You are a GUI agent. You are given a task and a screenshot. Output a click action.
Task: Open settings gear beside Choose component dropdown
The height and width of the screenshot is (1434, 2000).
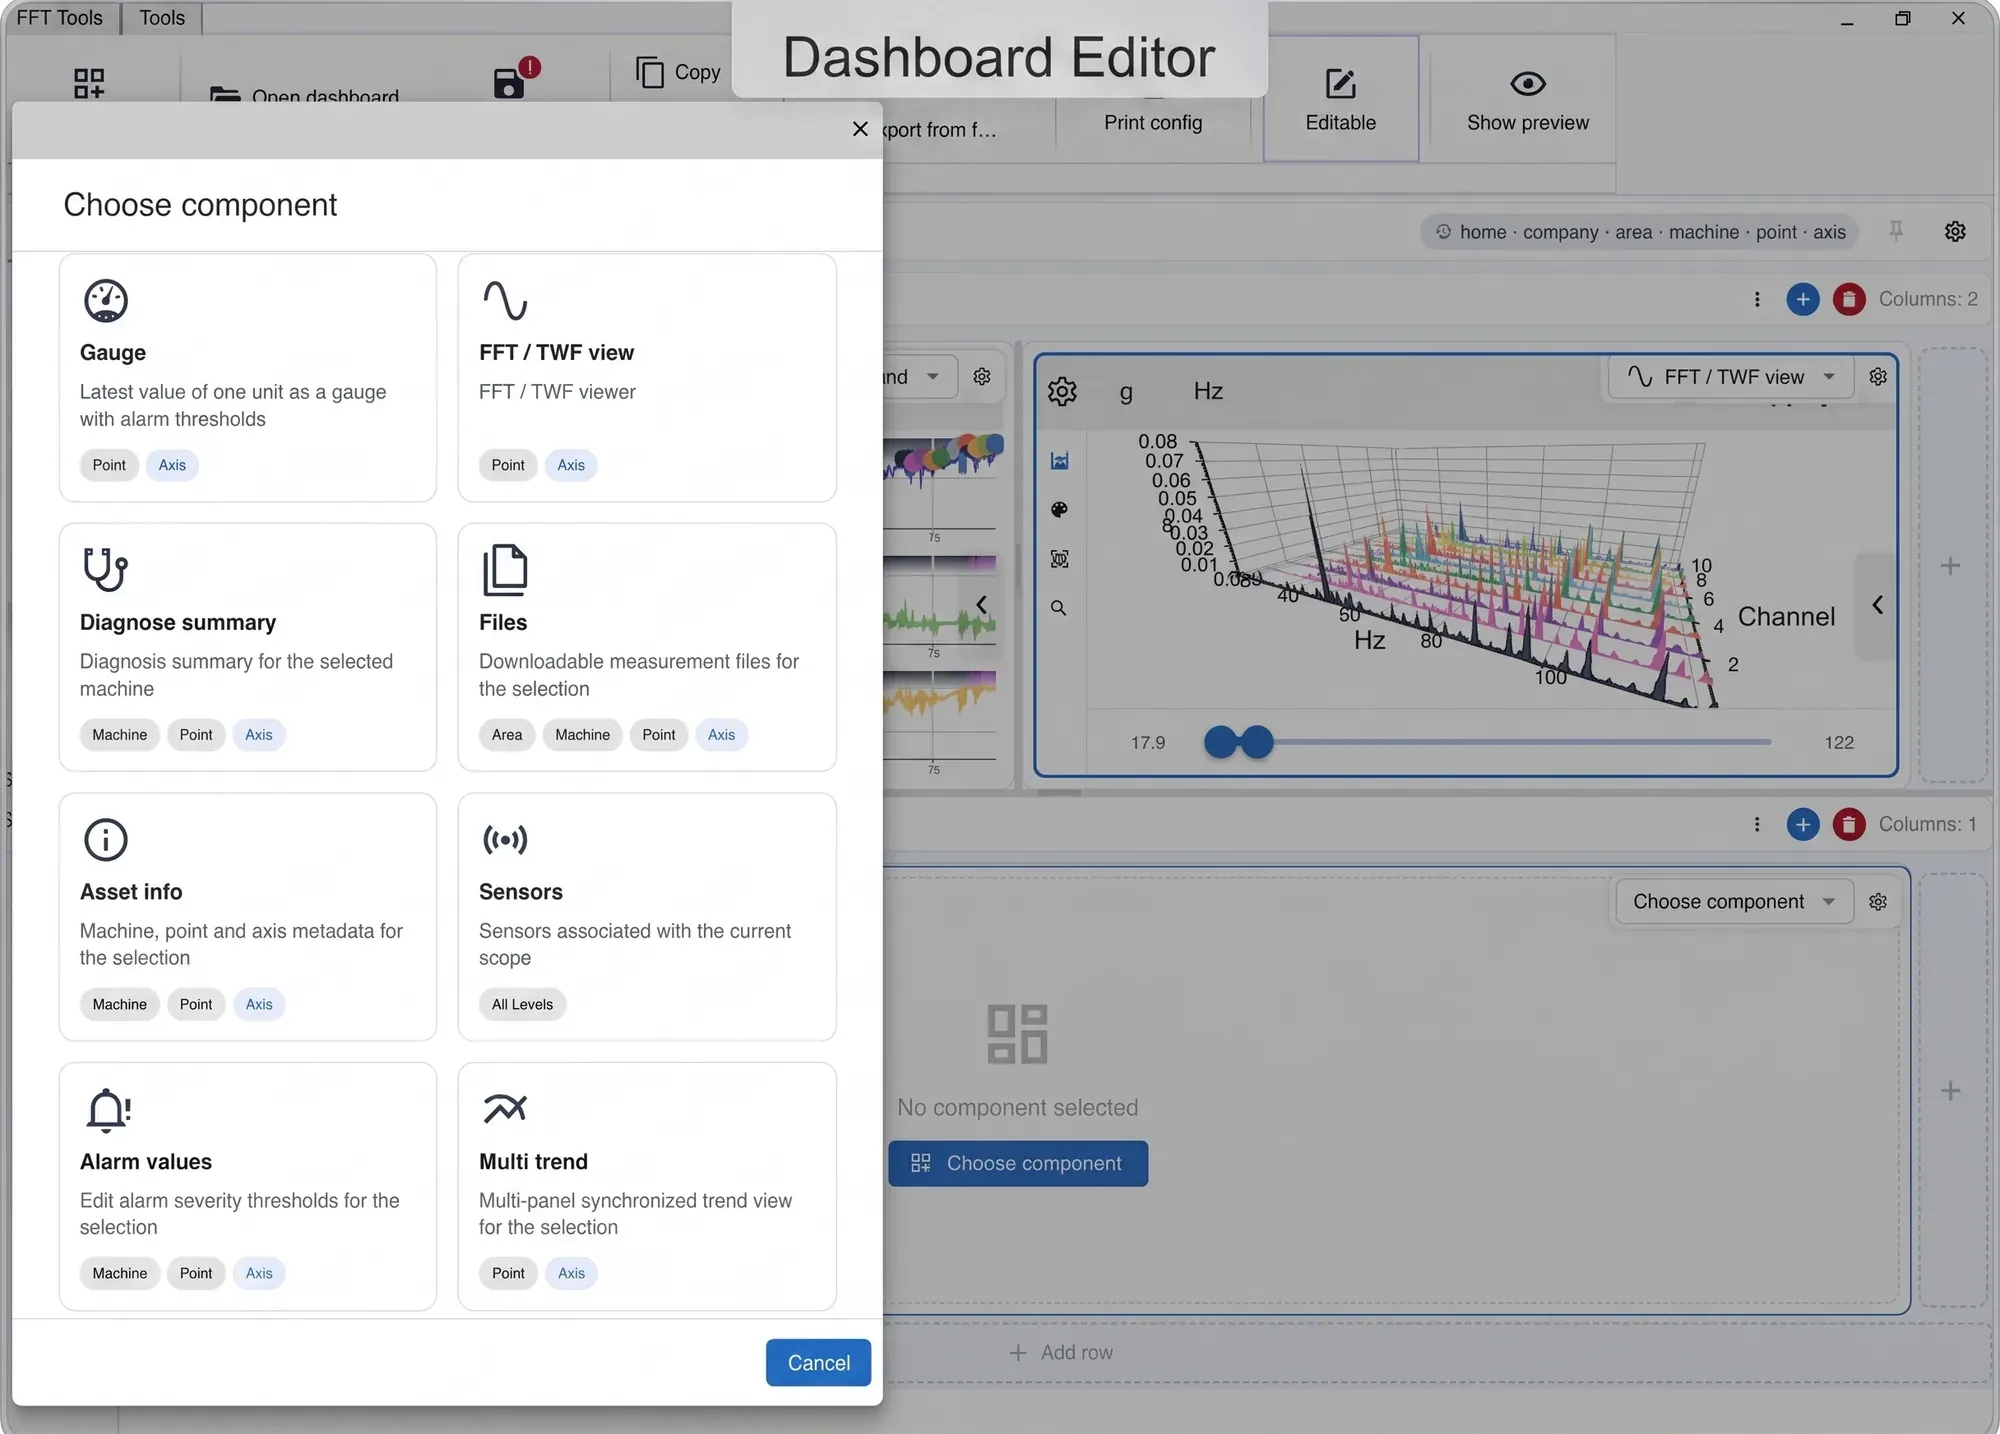coord(1878,901)
